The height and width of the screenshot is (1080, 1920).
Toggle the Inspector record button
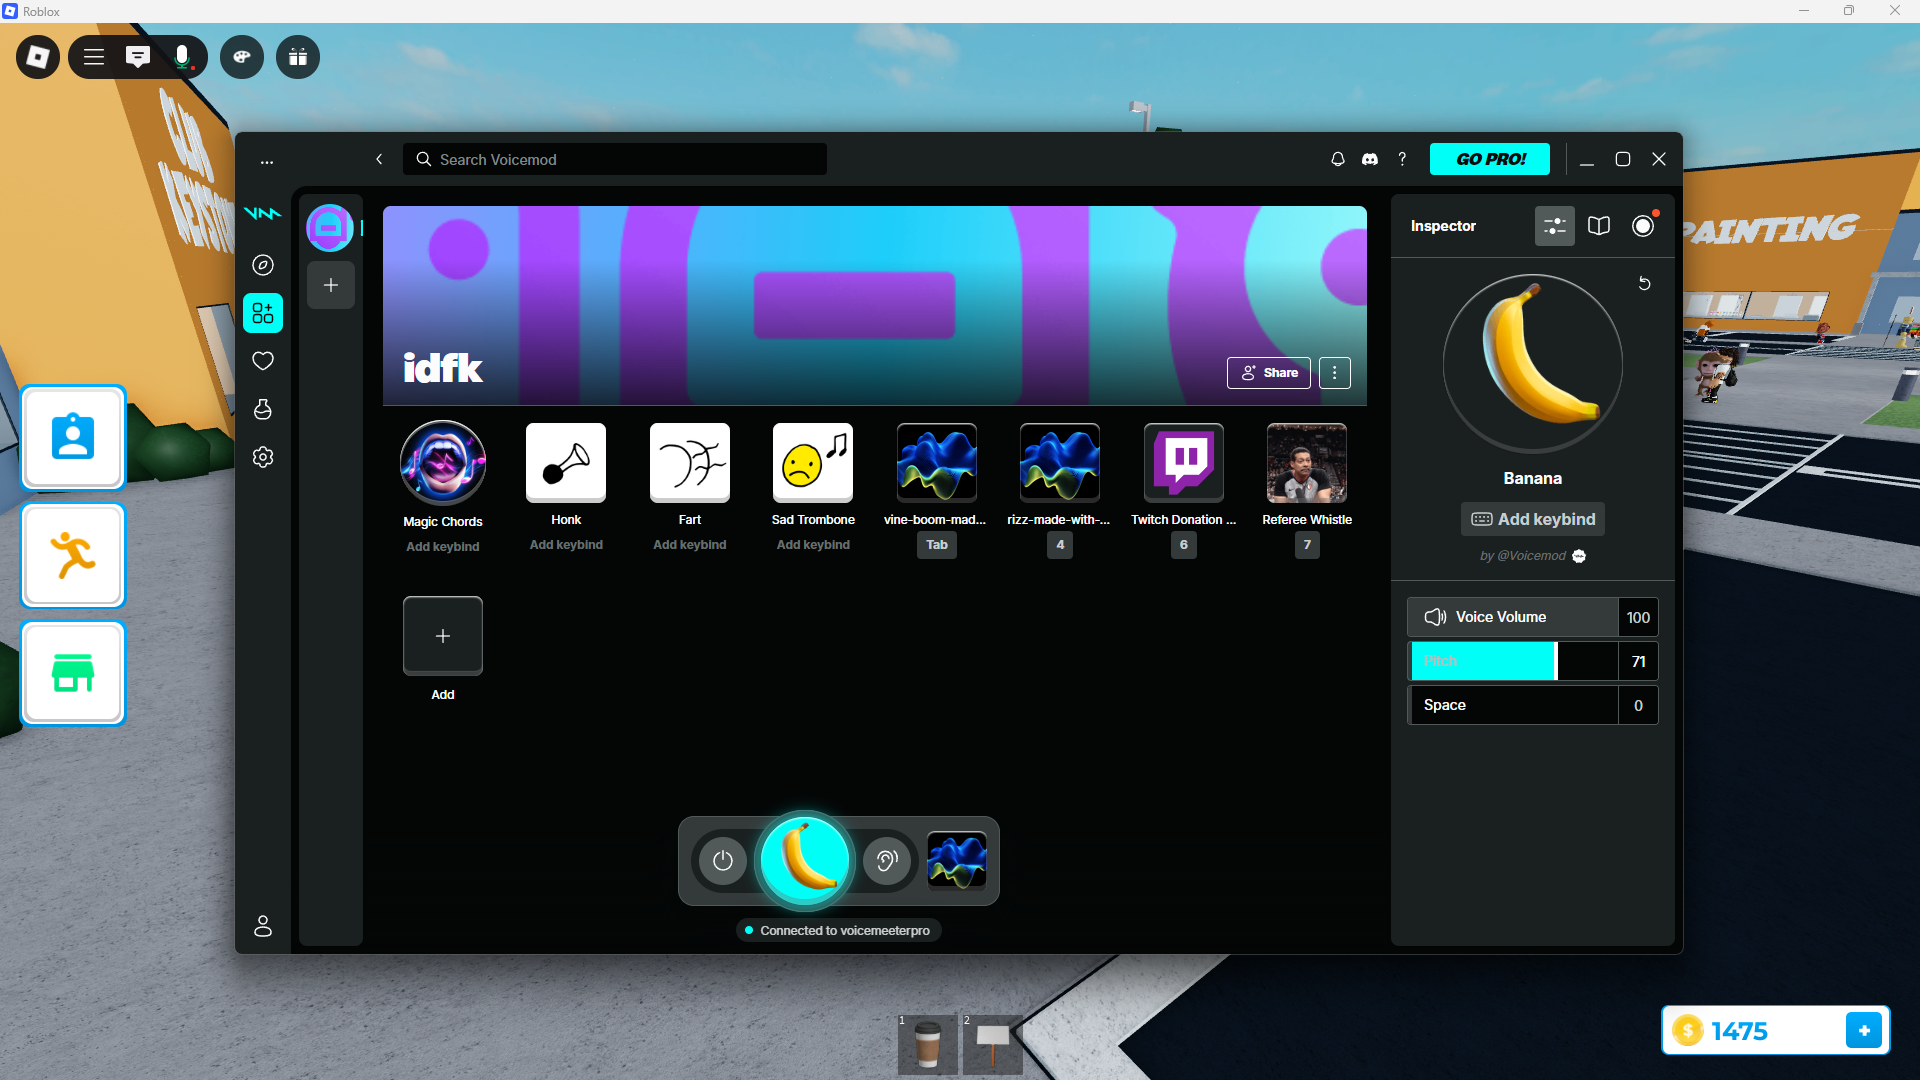[1643, 226]
